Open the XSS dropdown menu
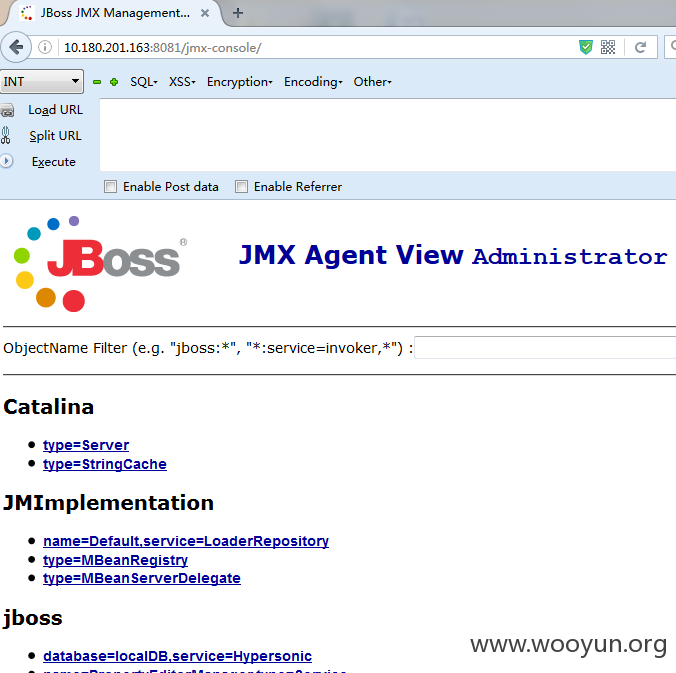Viewport: 676px width, 673px height. 182,82
